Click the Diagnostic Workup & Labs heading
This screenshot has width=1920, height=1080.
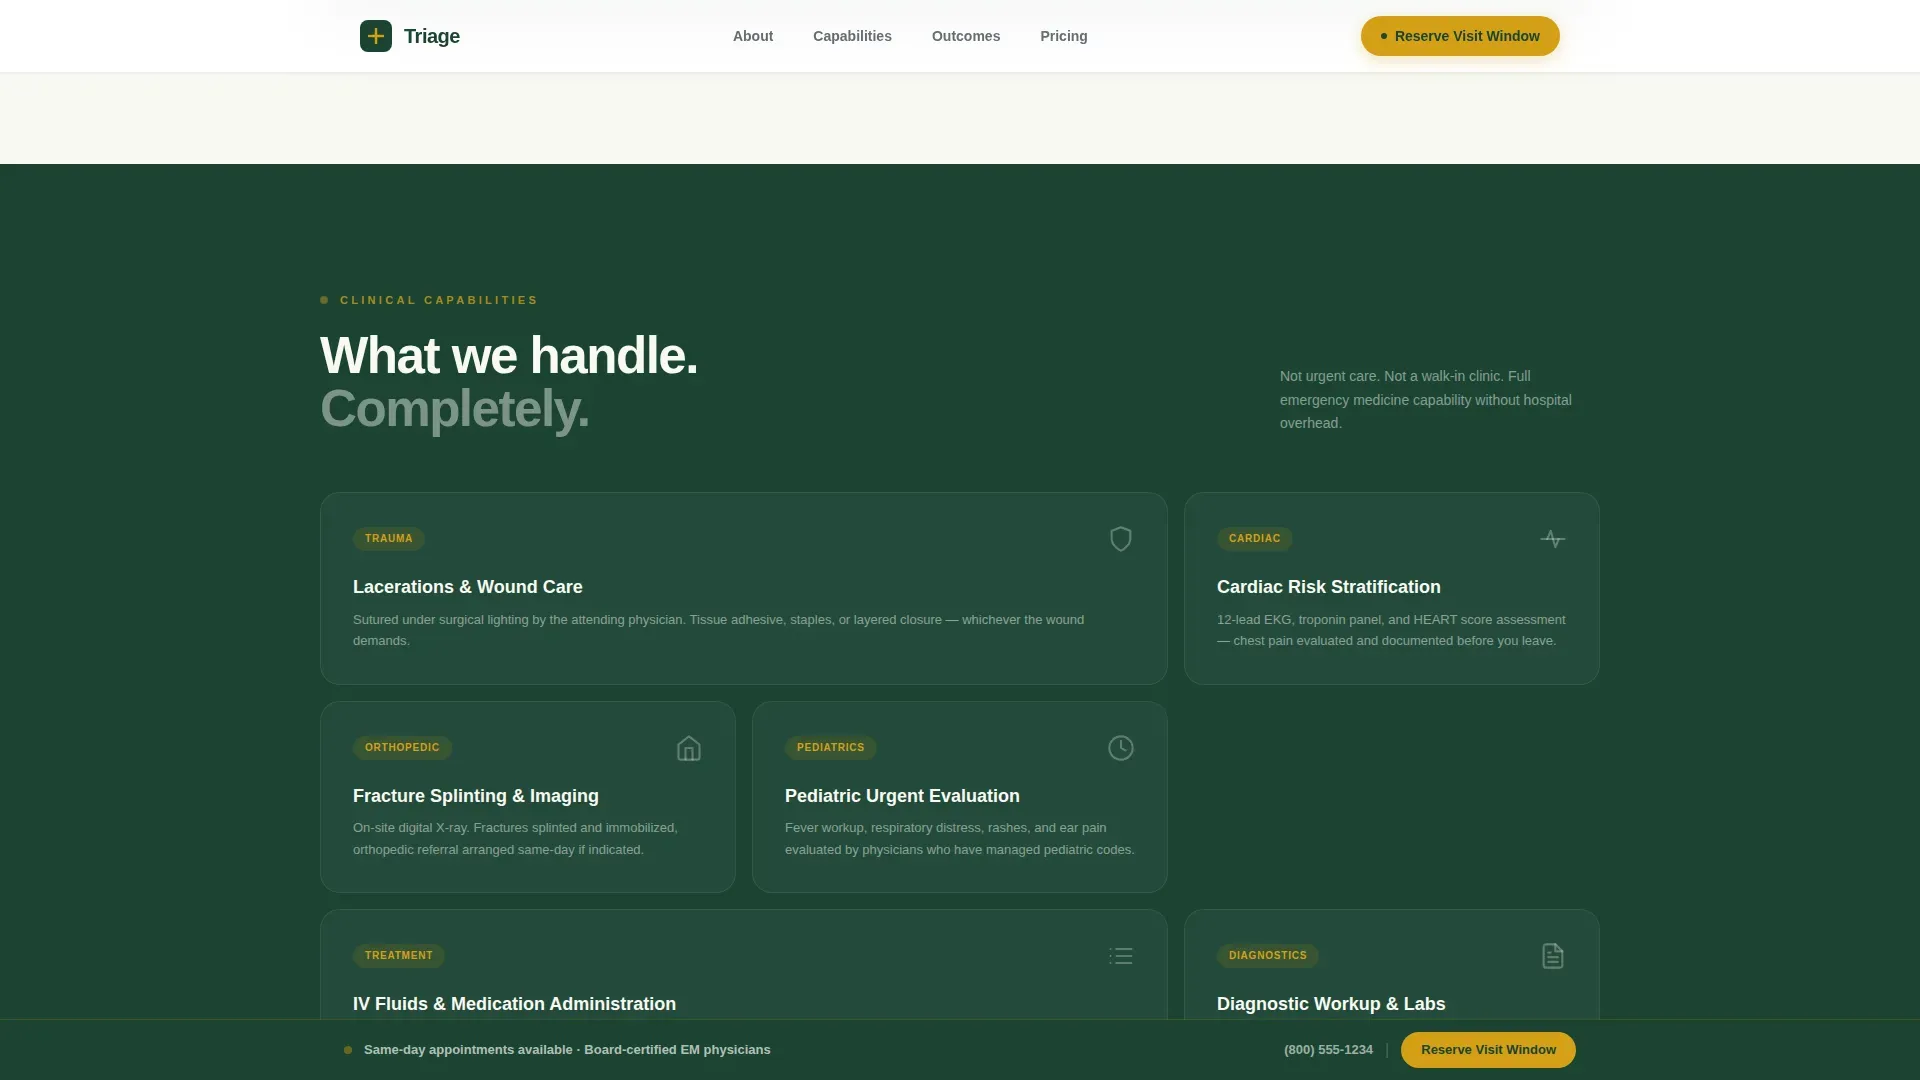tap(1331, 1004)
